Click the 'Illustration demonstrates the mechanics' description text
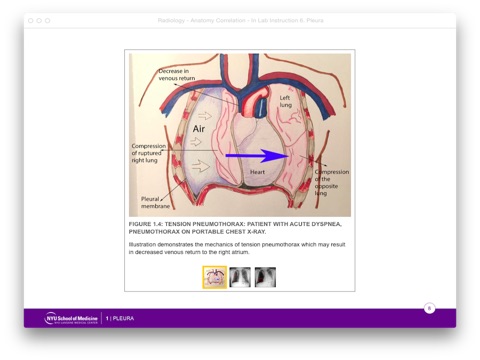480x360 pixels. coord(237,248)
